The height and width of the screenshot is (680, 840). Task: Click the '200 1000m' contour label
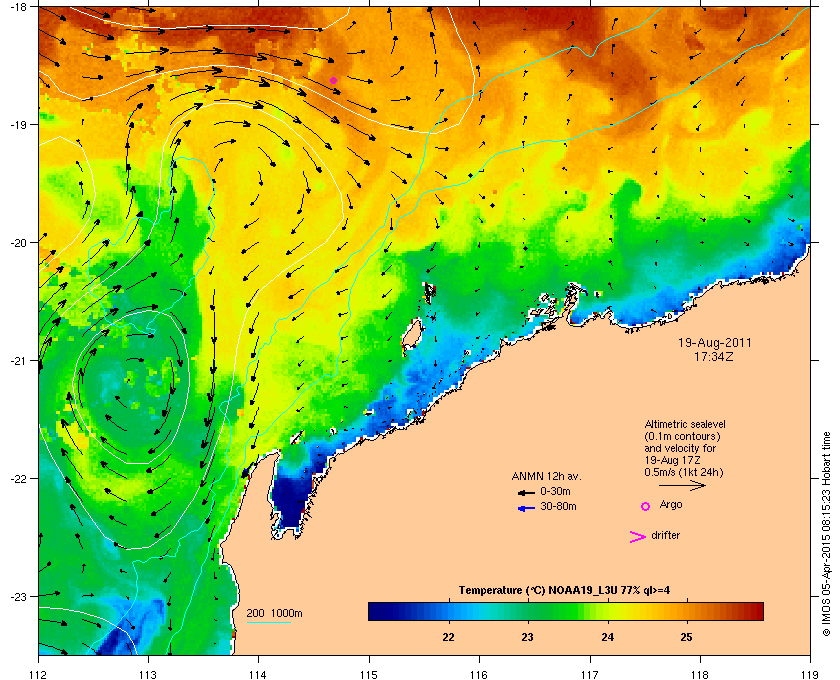point(274,614)
